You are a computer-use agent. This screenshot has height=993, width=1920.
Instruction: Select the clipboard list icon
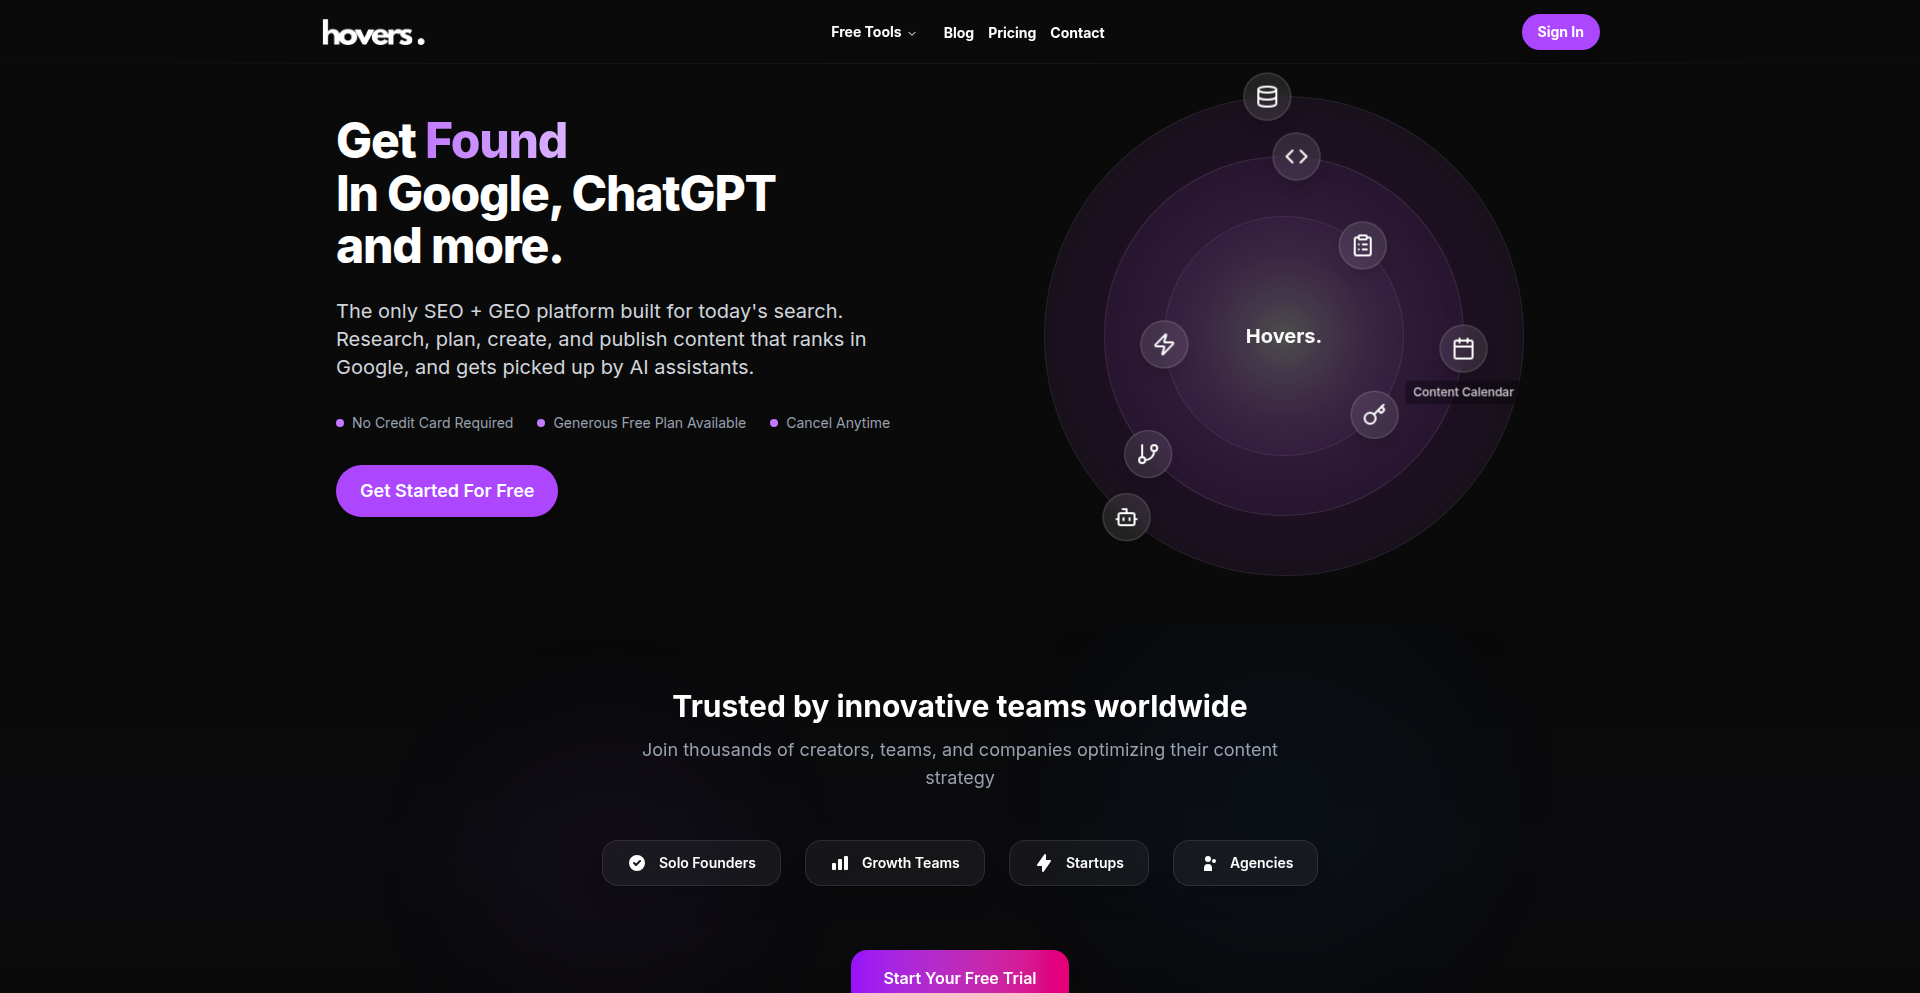pos(1363,246)
